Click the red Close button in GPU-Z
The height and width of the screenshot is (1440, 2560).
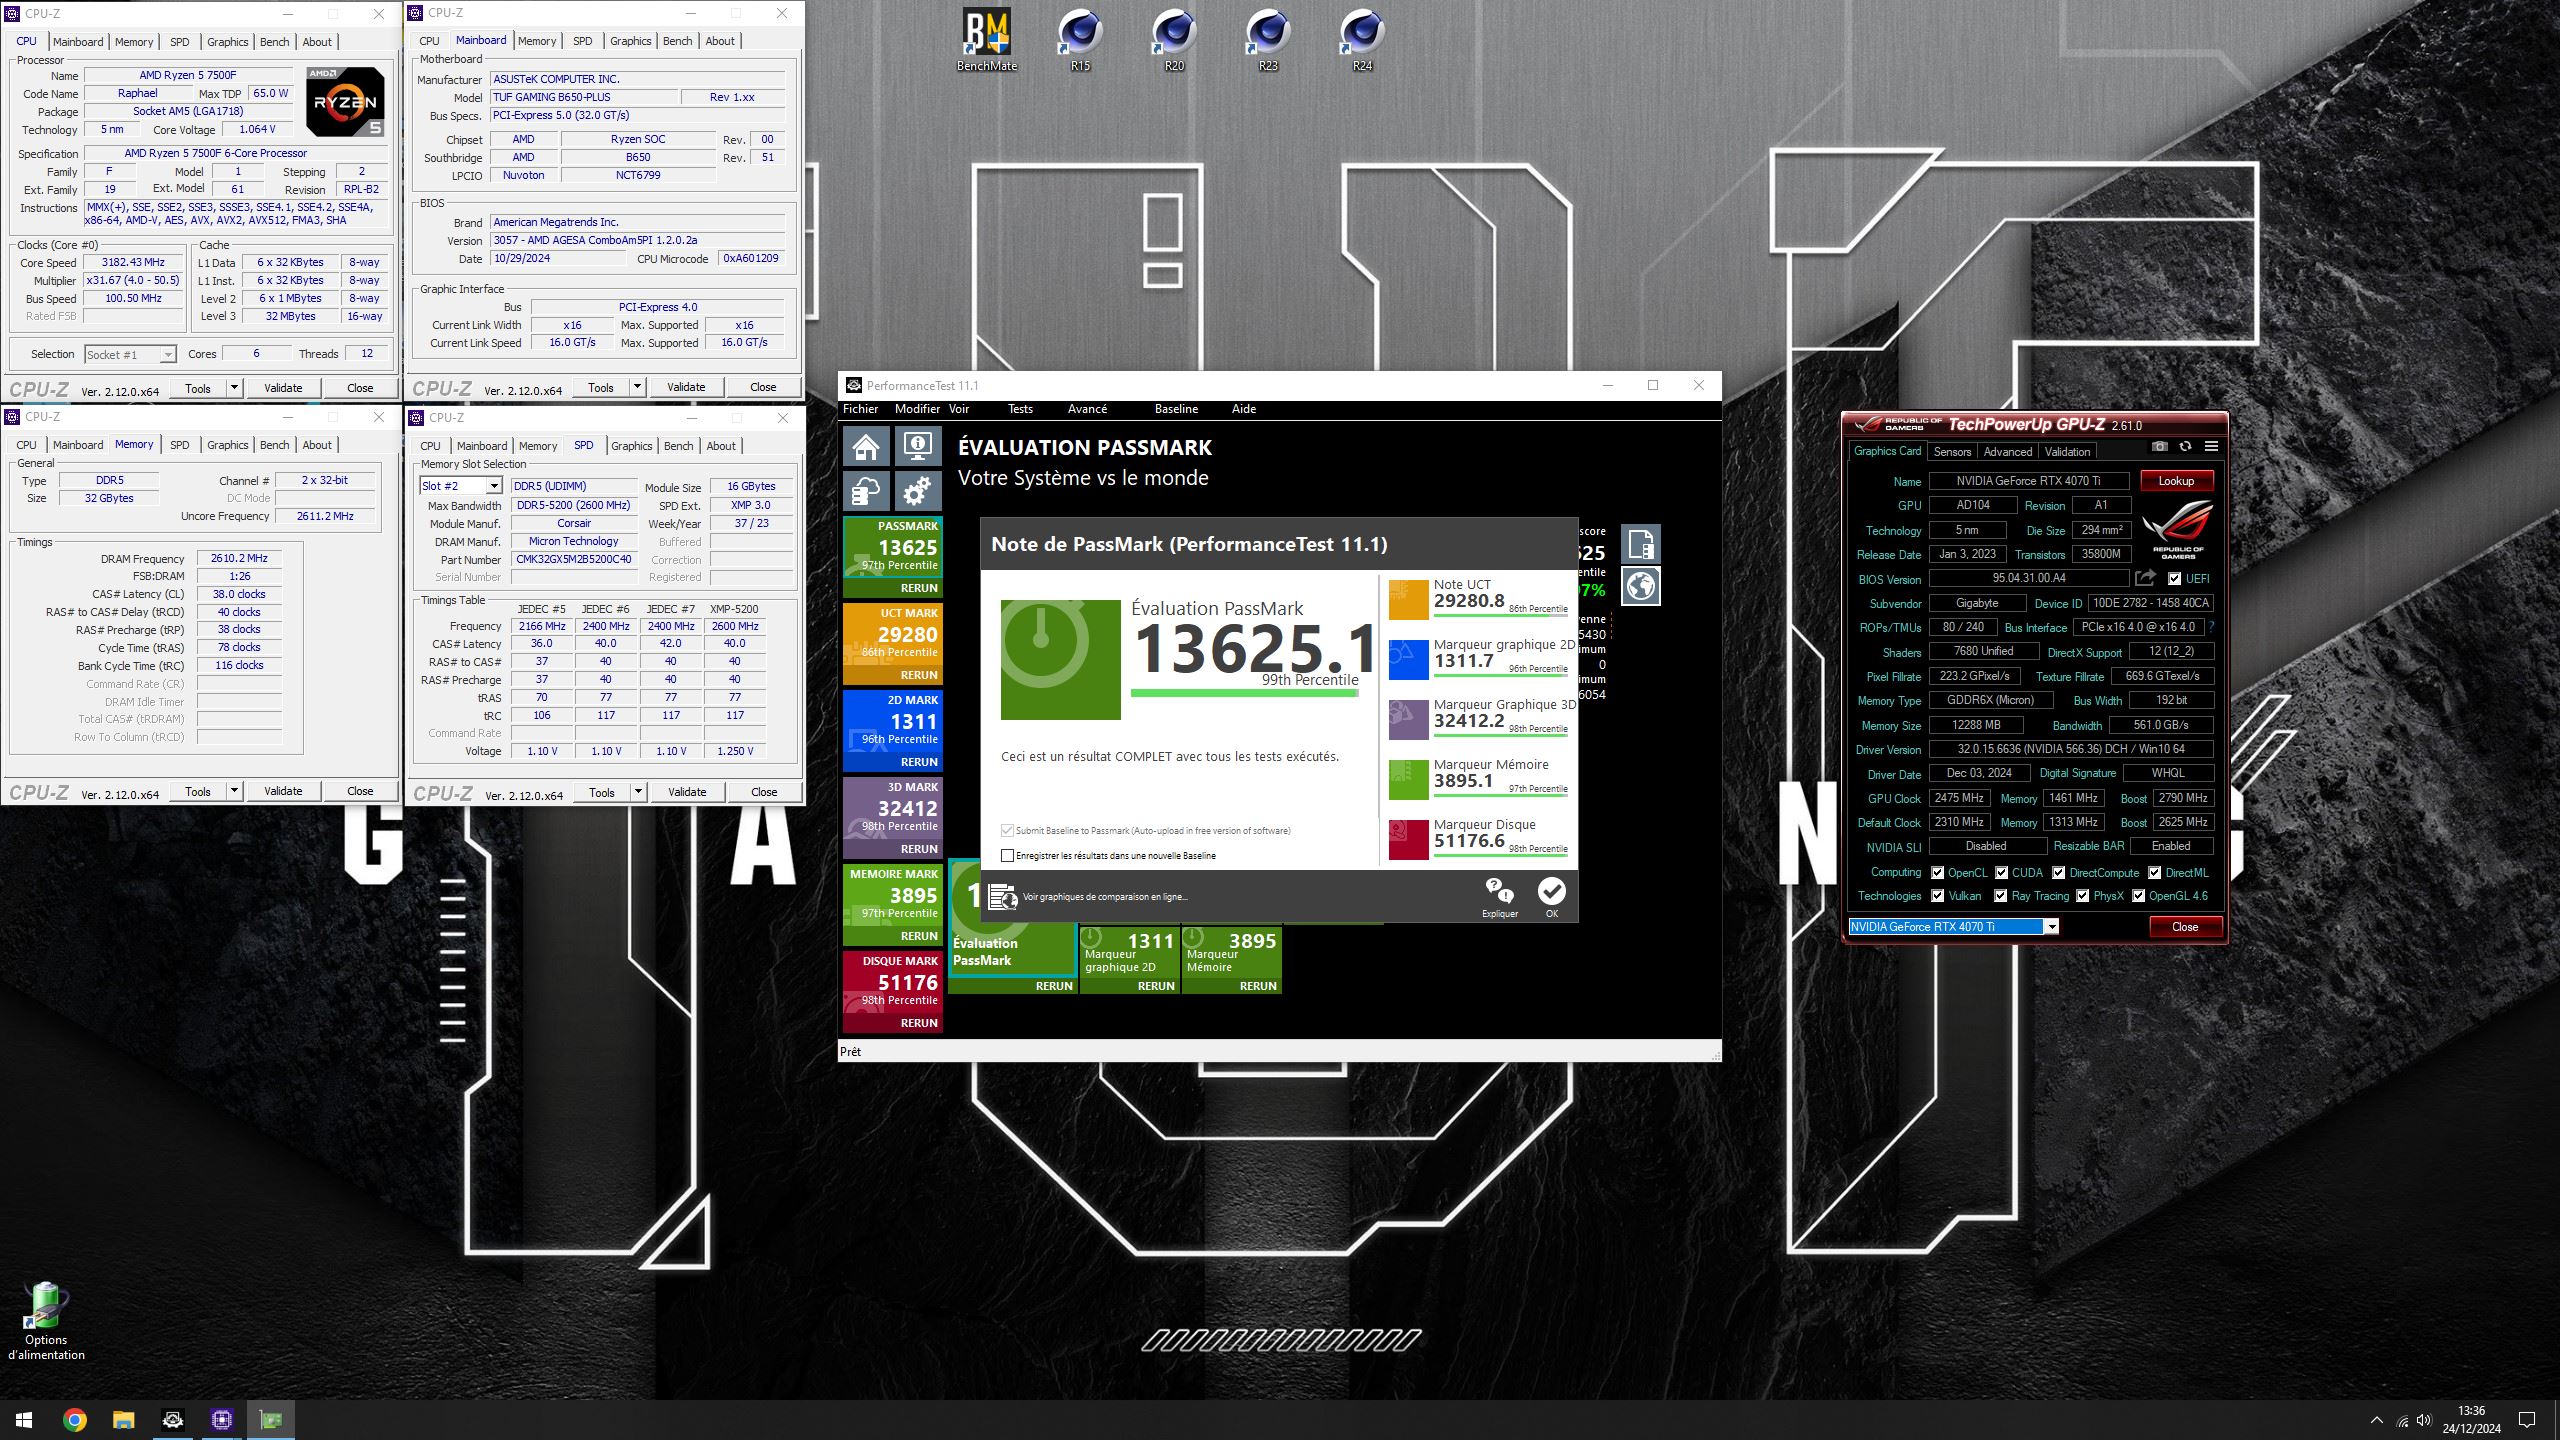point(2185,927)
